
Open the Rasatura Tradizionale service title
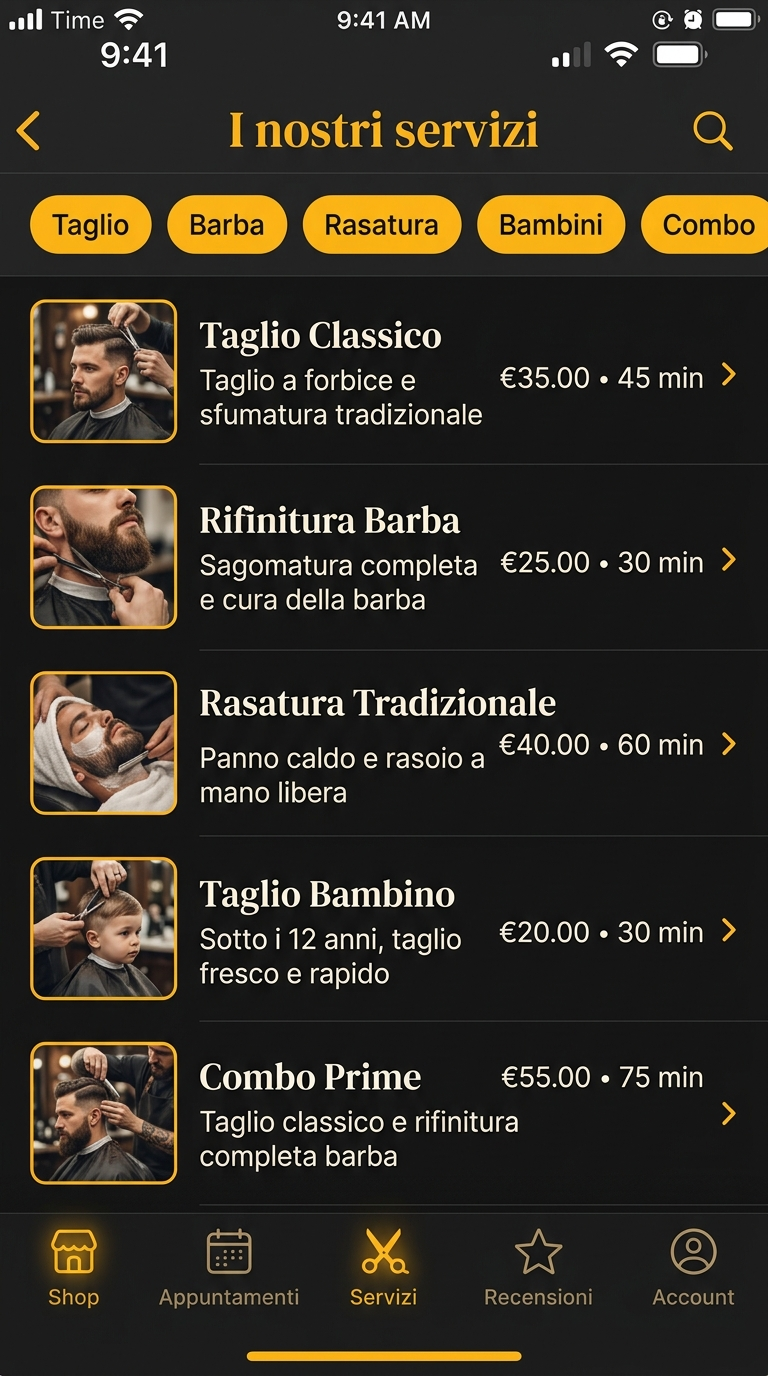pyautogui.click(x=378, y=703)
